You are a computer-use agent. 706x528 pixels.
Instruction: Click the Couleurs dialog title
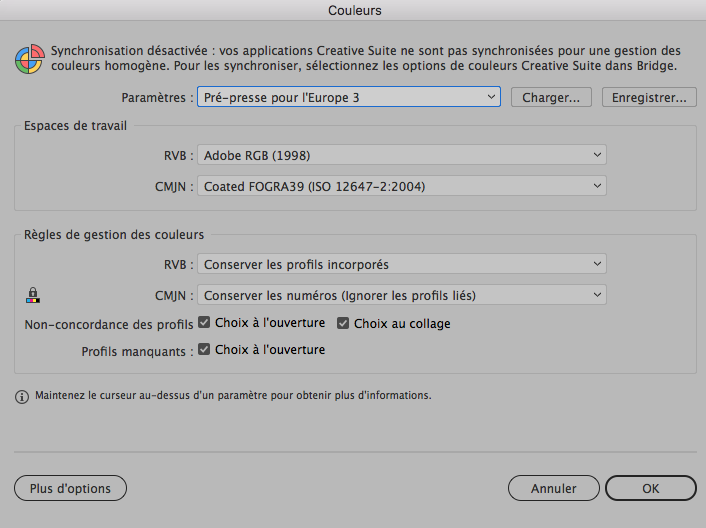click(x=355, y=10)
